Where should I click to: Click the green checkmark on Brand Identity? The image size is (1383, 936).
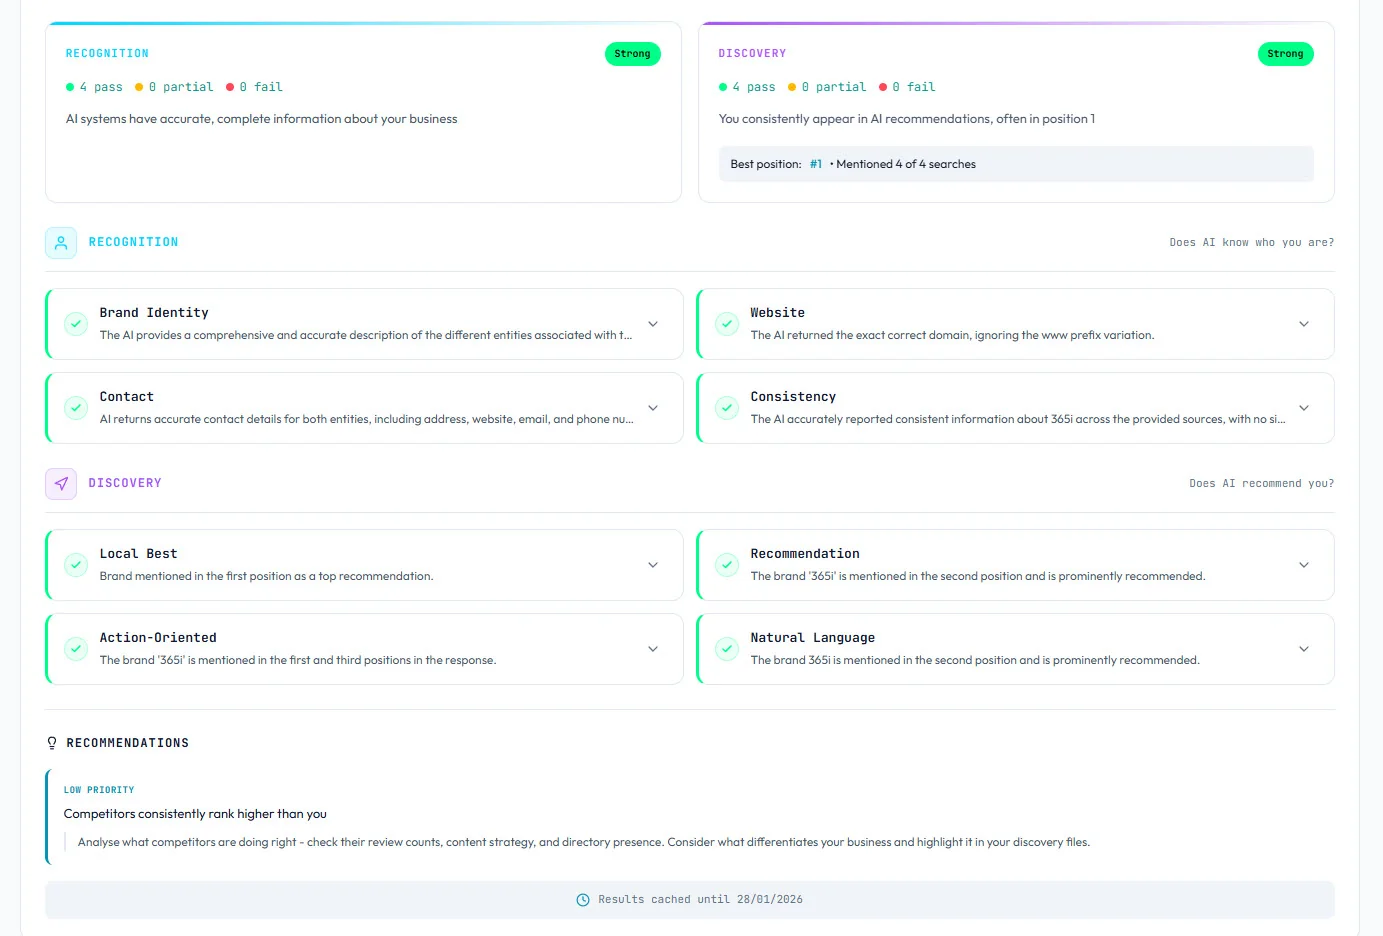click(76, 324)
